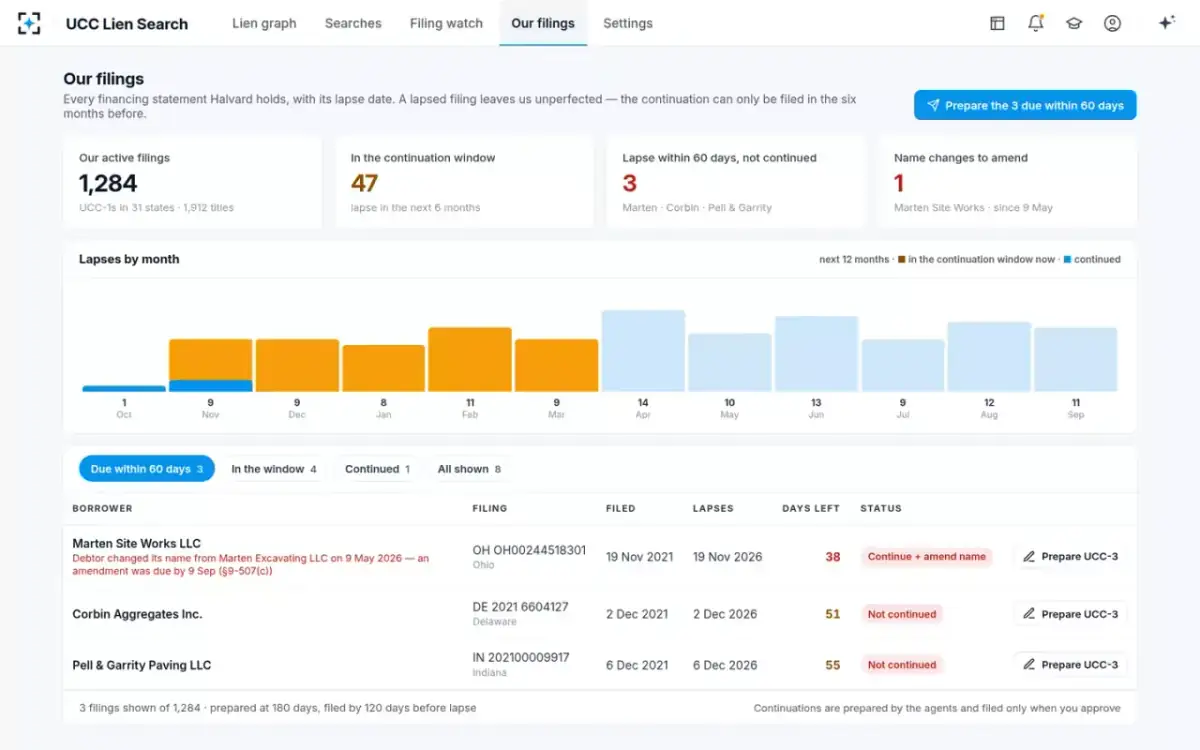Click the paper plane icon on the Prepare button
Image resolution: width=1200 pixels, height=750 pixels.
[933, 106]
